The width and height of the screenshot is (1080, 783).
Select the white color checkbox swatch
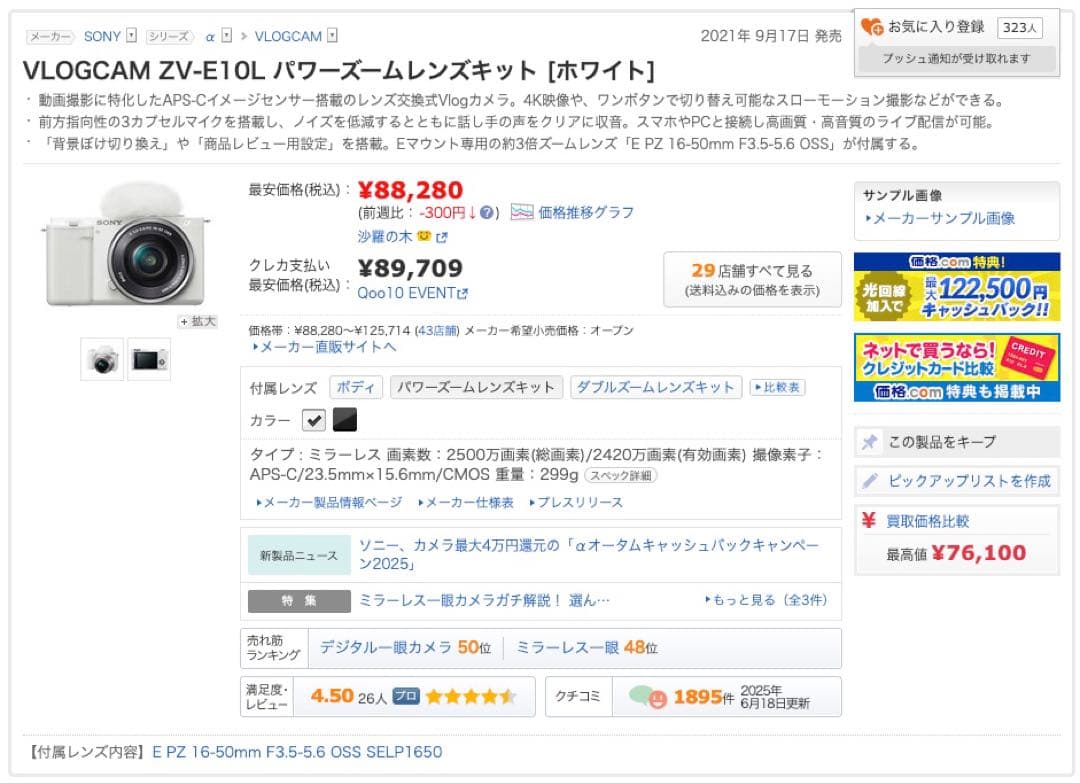[314, 420]
